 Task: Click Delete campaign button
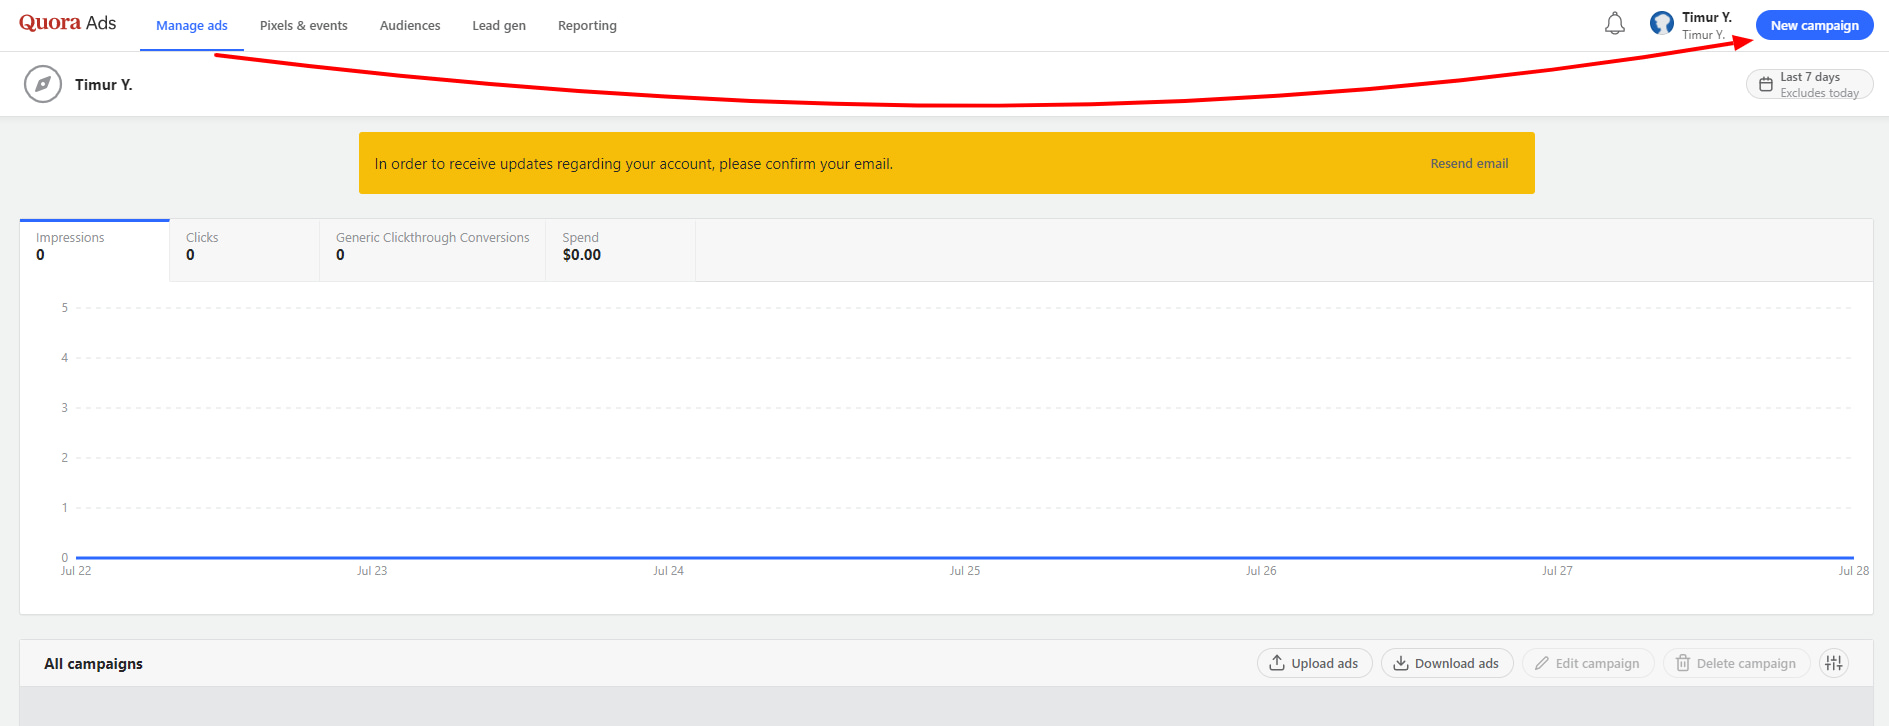(x=1736, y=663)
